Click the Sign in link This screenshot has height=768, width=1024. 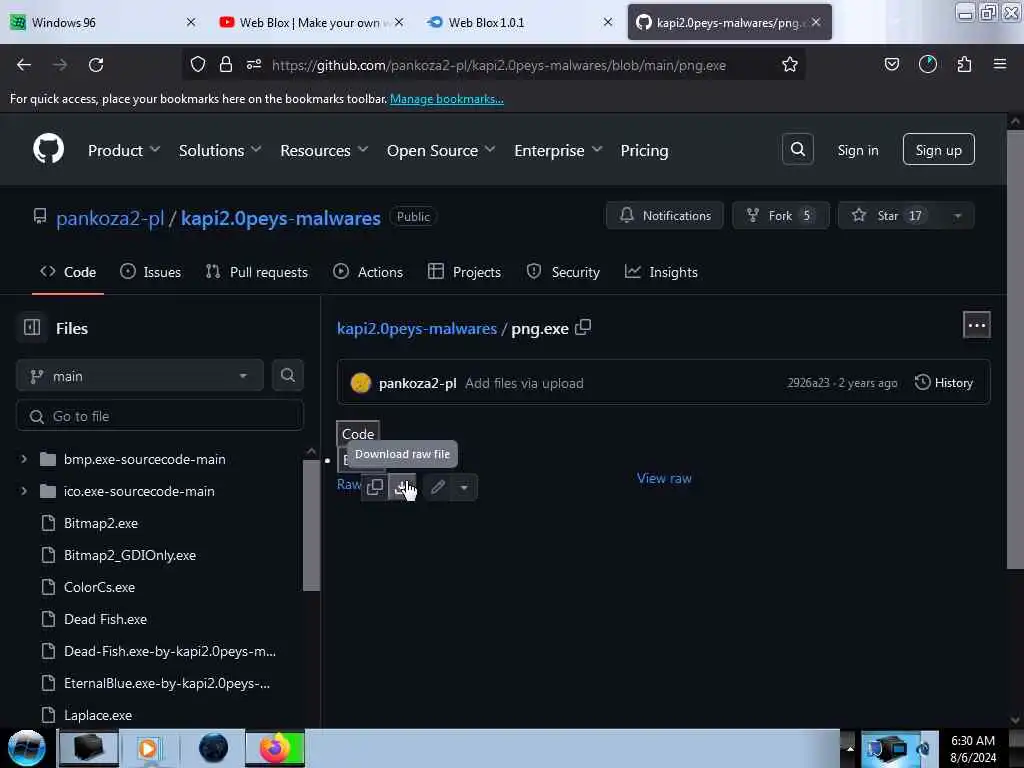pos(857,150)
